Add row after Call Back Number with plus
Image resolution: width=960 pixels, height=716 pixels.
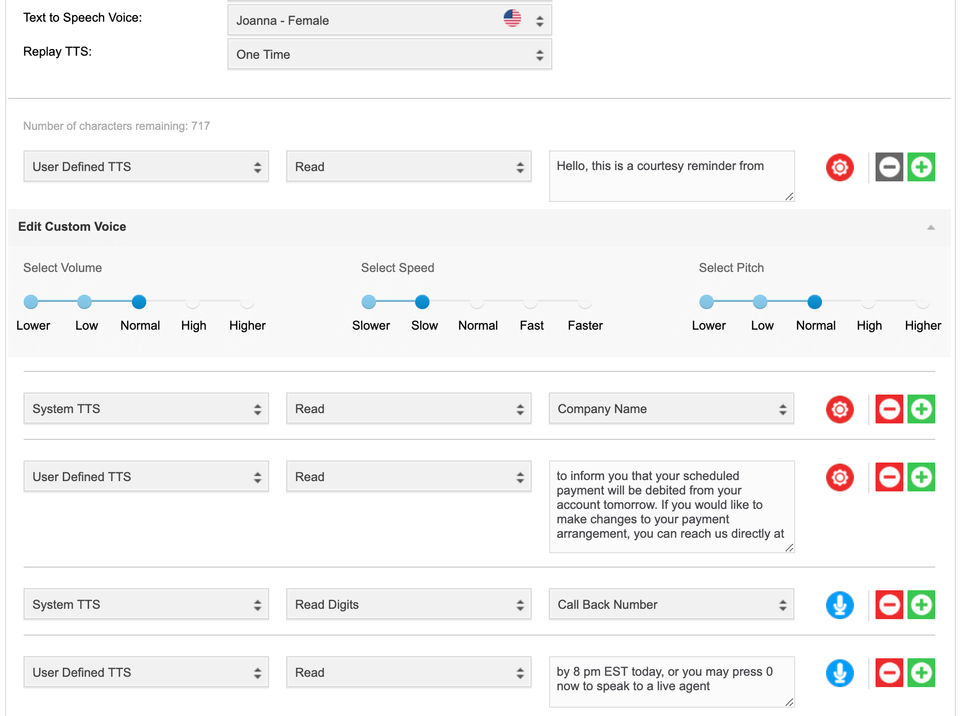click(x=921, y=605)
